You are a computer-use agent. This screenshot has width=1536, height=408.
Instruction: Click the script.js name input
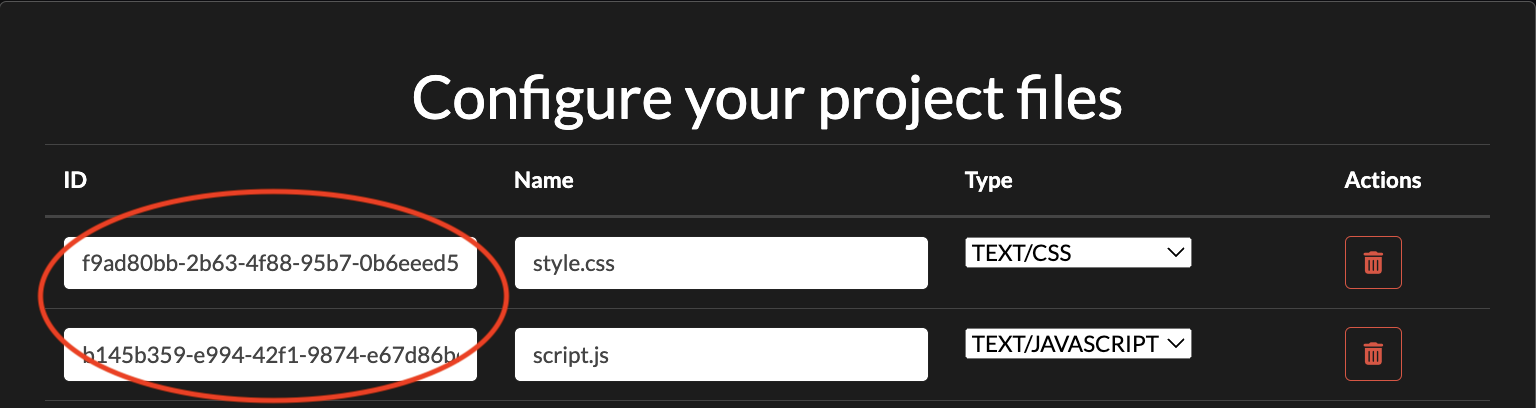[x=721, y=354]
